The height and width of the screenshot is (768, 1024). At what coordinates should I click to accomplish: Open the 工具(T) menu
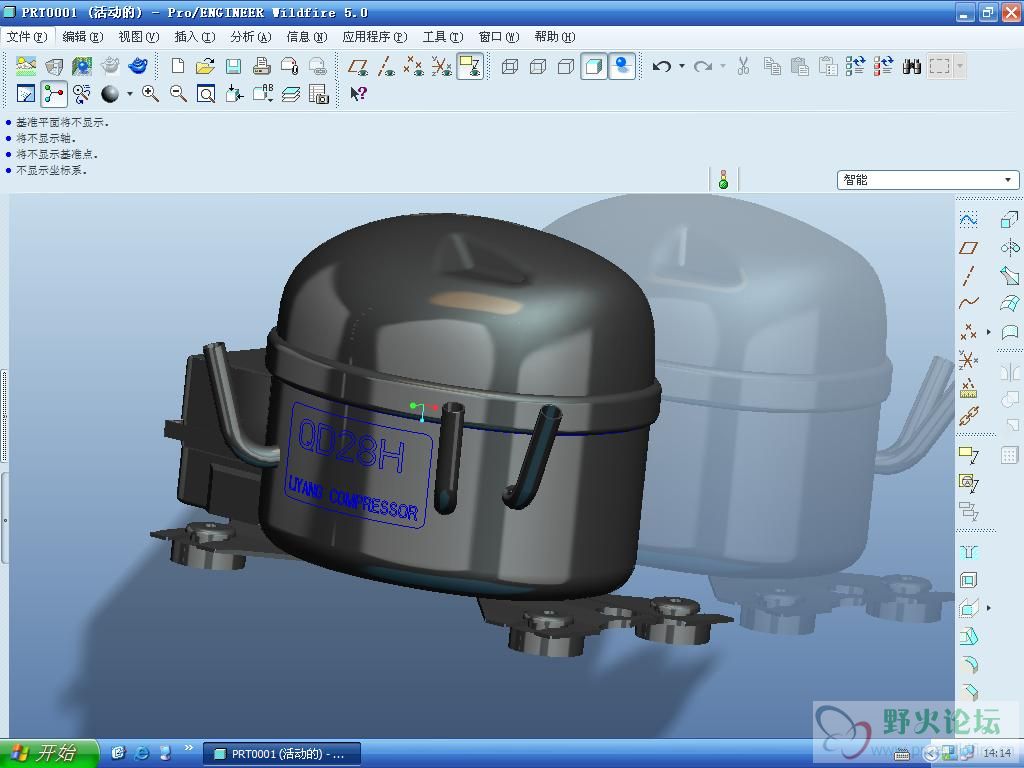[x=443, y=37]
